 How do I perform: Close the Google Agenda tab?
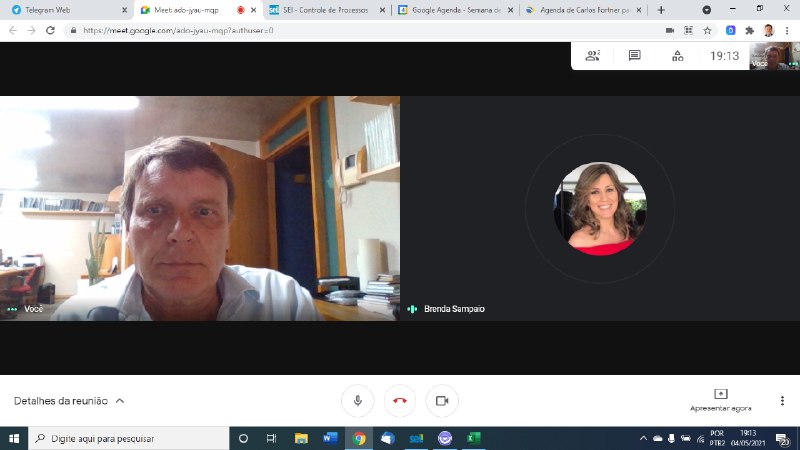click(x=510, y=10)
